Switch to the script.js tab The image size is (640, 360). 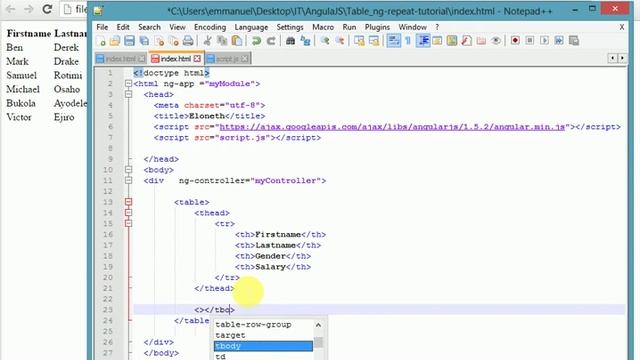point(227,59)
